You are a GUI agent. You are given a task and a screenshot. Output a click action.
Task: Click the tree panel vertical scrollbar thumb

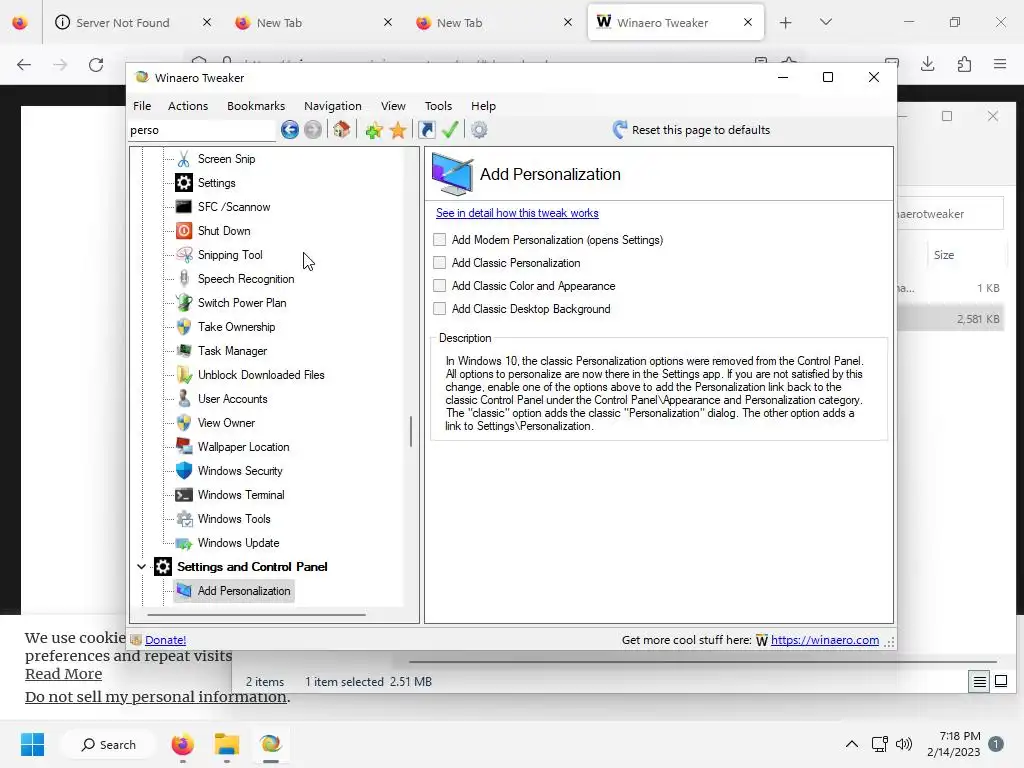pos(411,431)
